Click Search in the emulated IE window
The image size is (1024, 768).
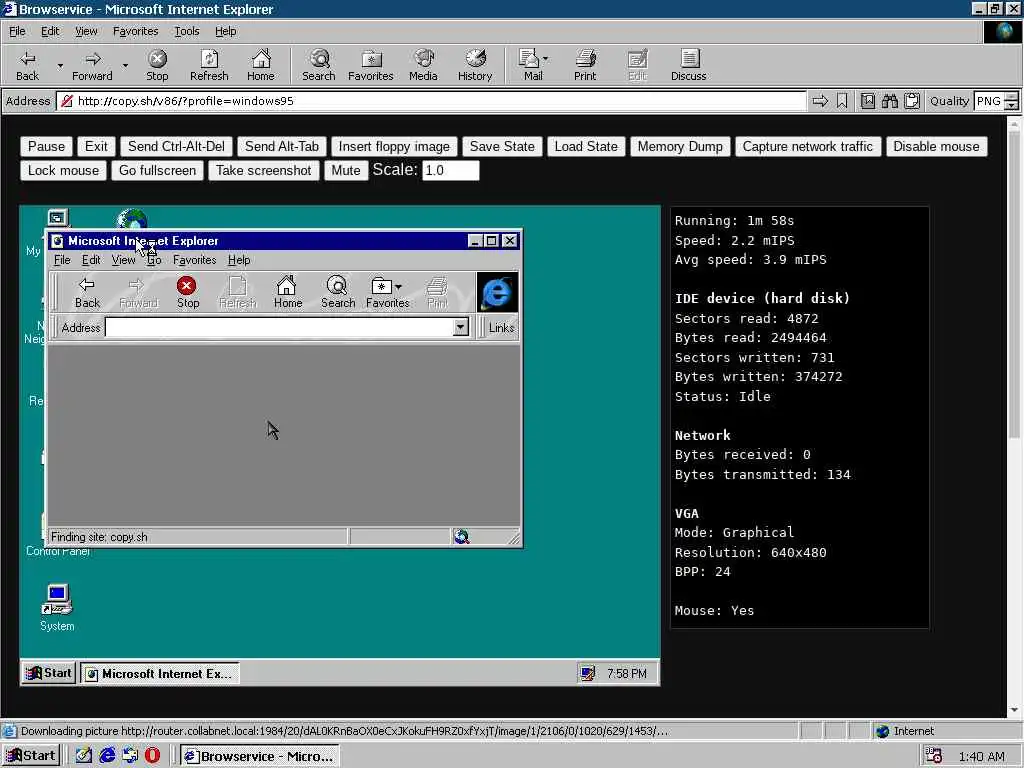tap(338, 292)
